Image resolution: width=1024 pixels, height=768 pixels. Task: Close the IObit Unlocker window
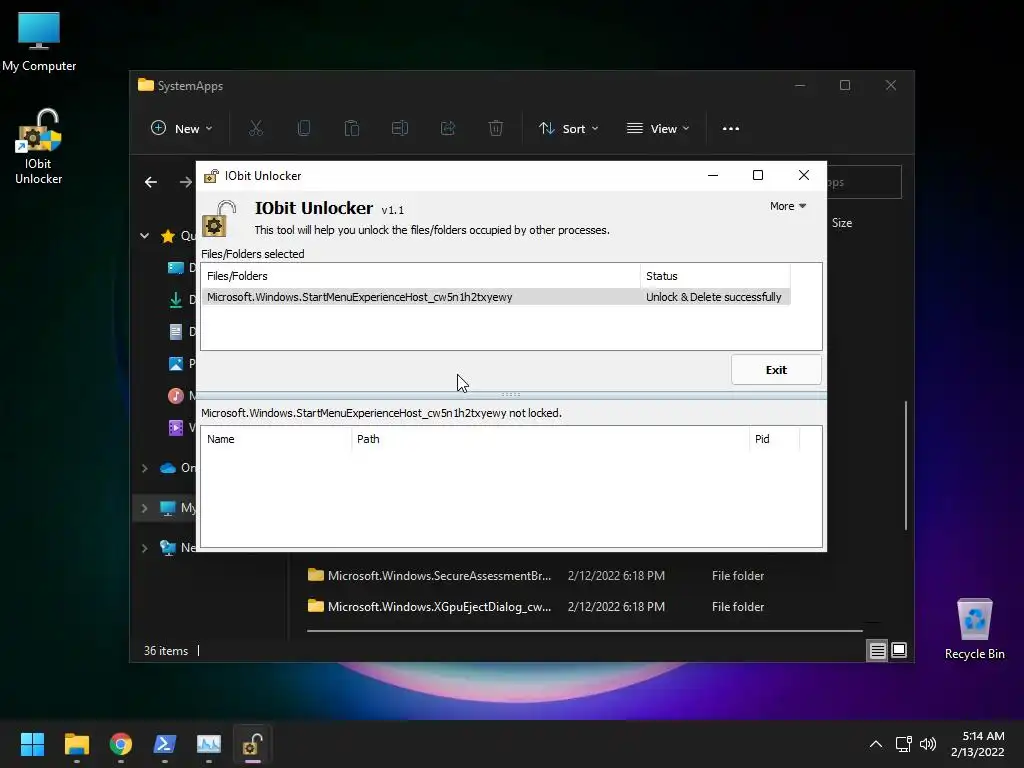coord(804,175)
